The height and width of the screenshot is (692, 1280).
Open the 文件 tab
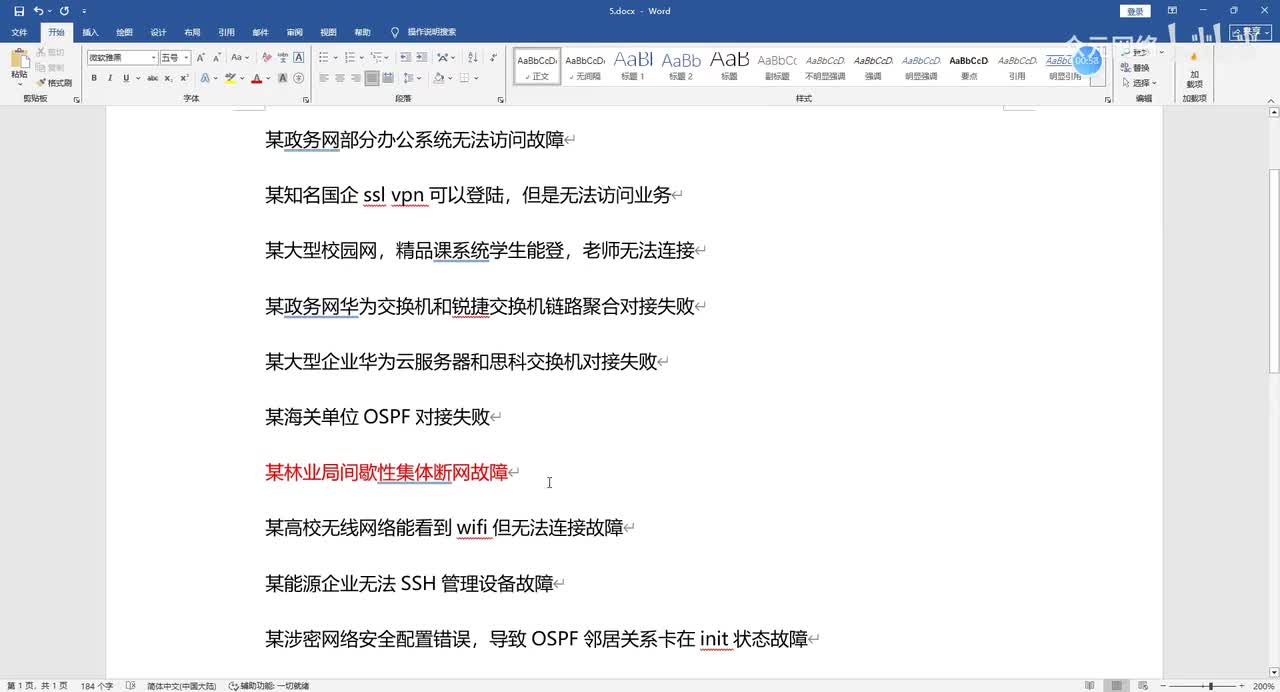pos(19,32)
